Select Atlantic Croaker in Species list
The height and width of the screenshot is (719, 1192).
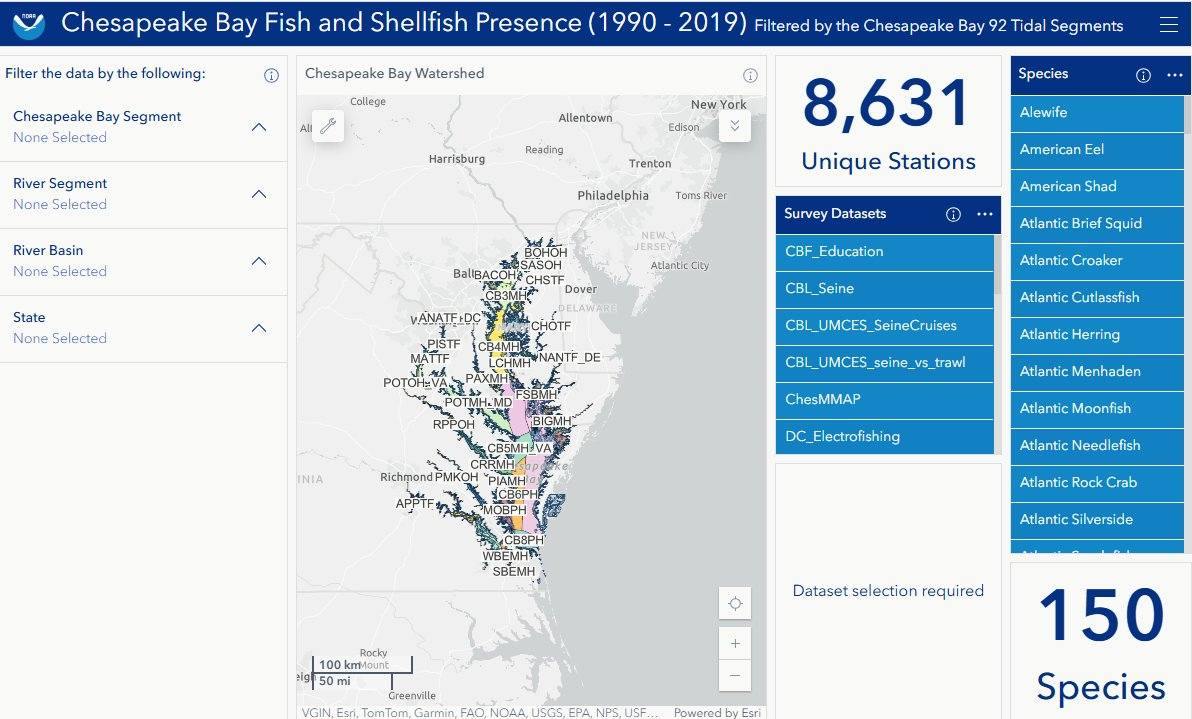point(1097,261)
